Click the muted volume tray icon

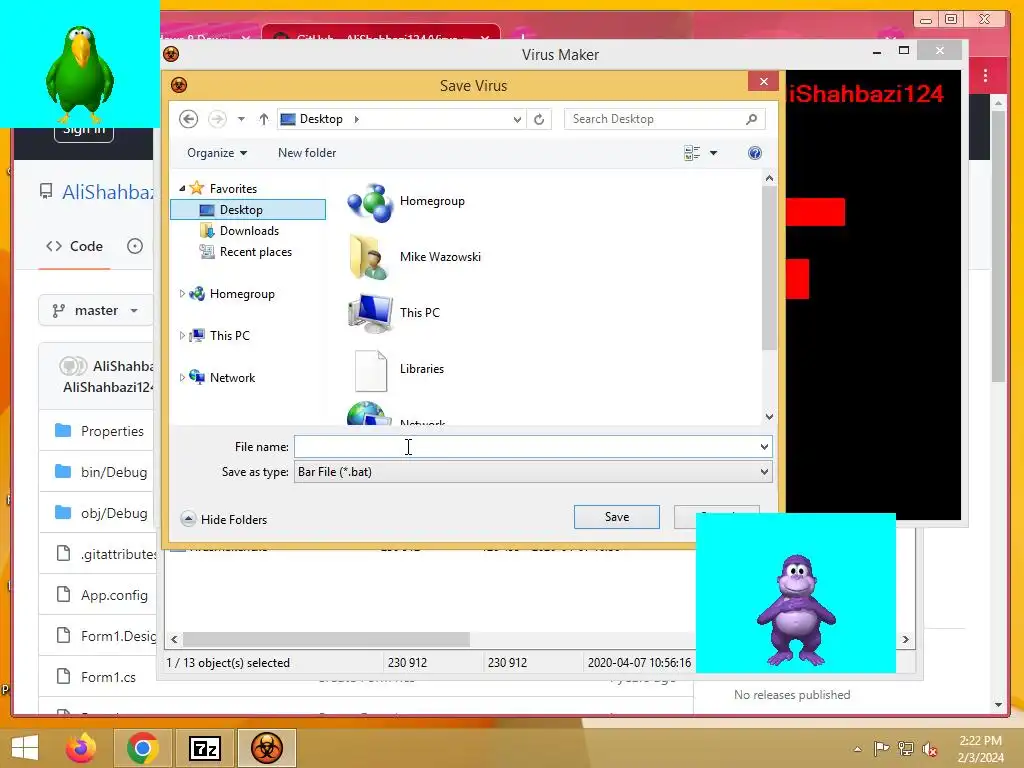pos(930,749)
